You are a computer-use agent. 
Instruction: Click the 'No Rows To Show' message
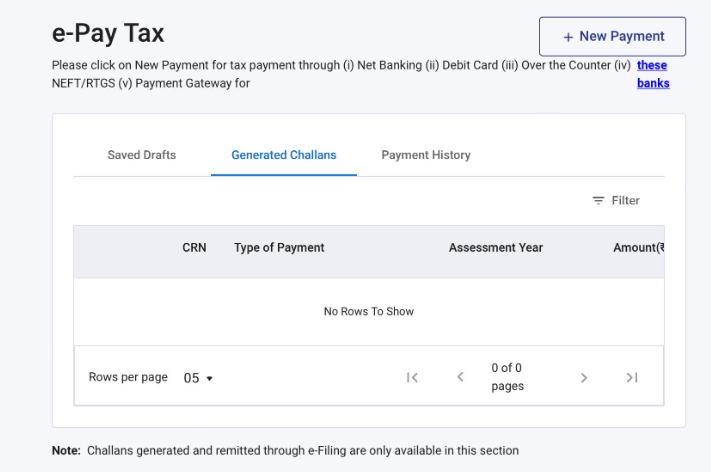[368, 312]
